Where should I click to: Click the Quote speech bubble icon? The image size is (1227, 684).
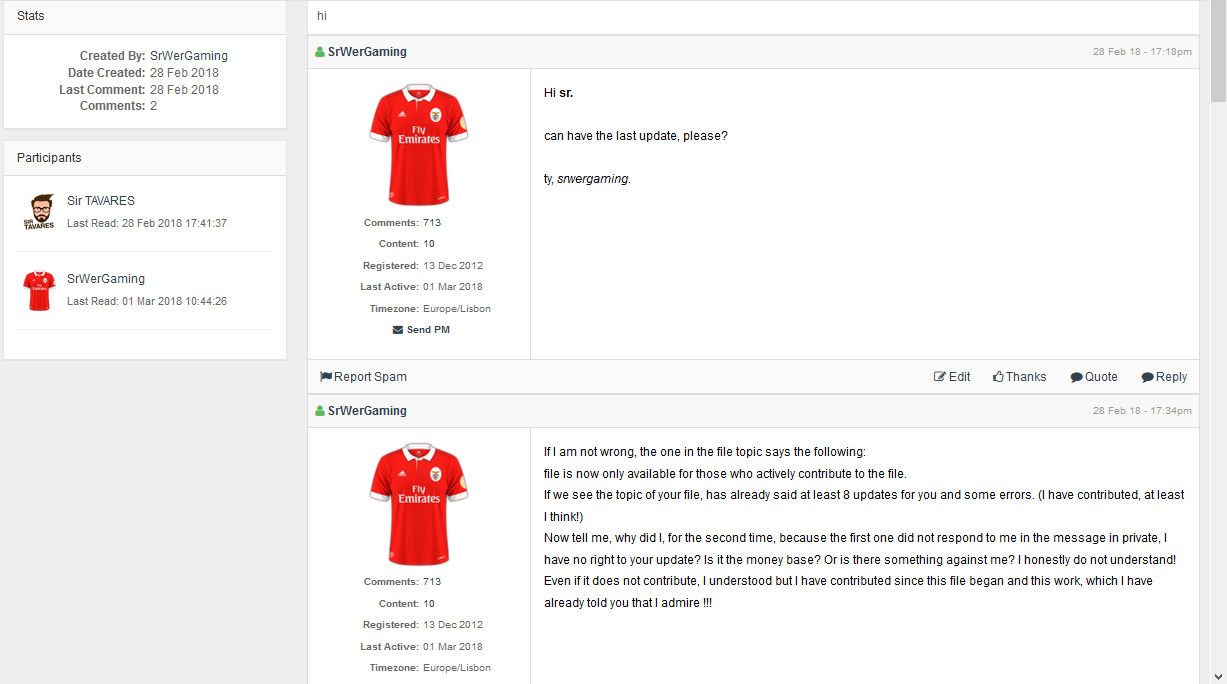(1076, 377)
